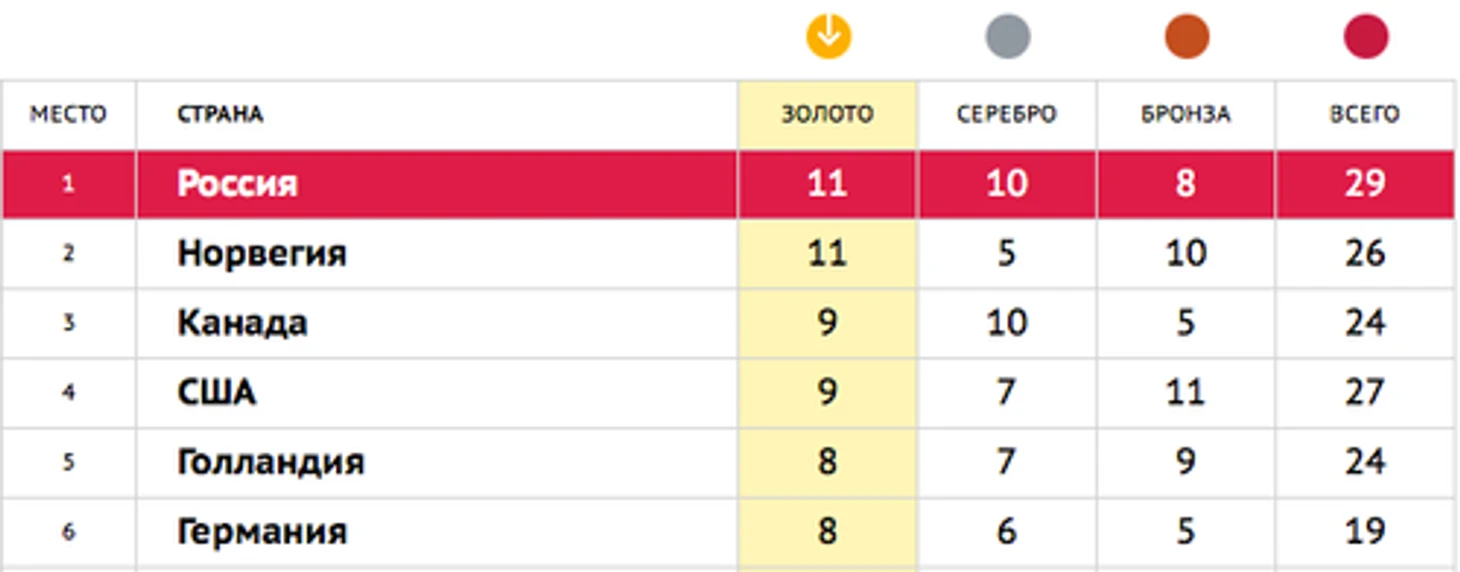Viewport: 1460px width, 572px height.
Task: Select the ВСЕГО column header
Action: pyautogui.click(x=1365, y=114)
